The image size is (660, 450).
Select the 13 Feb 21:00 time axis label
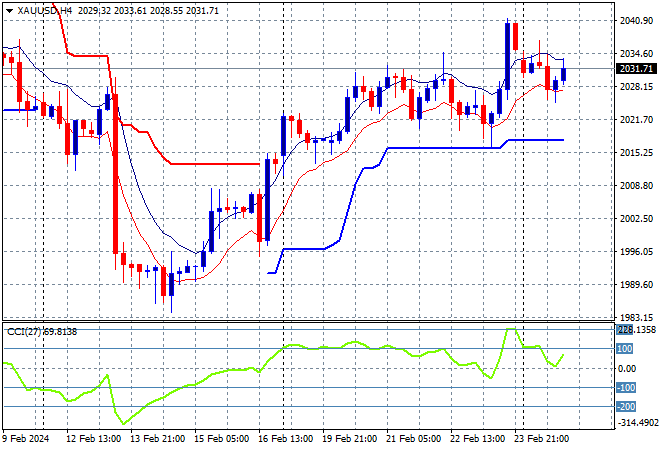point(157,439)
